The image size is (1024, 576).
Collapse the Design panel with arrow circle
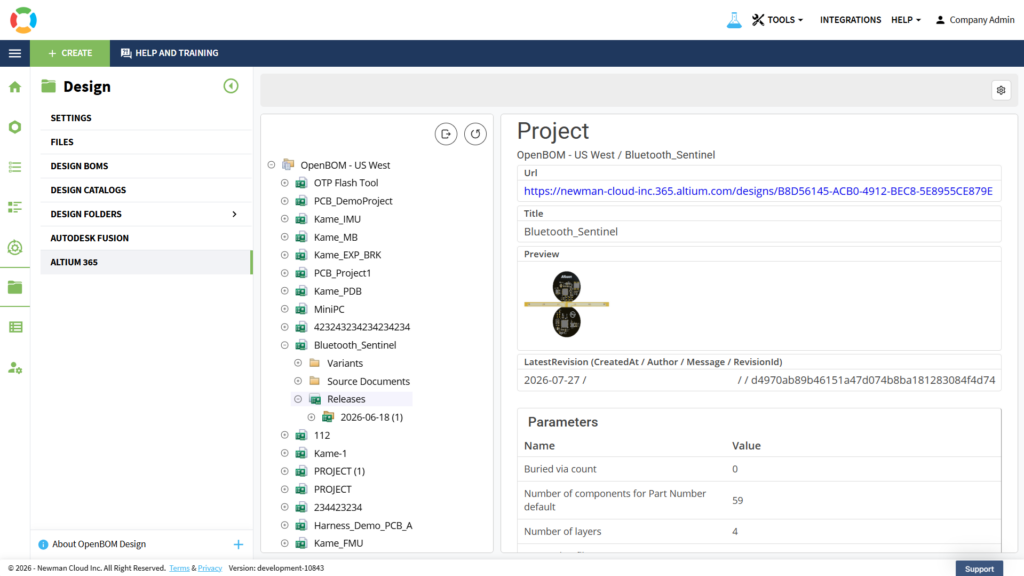pos(231,86)
